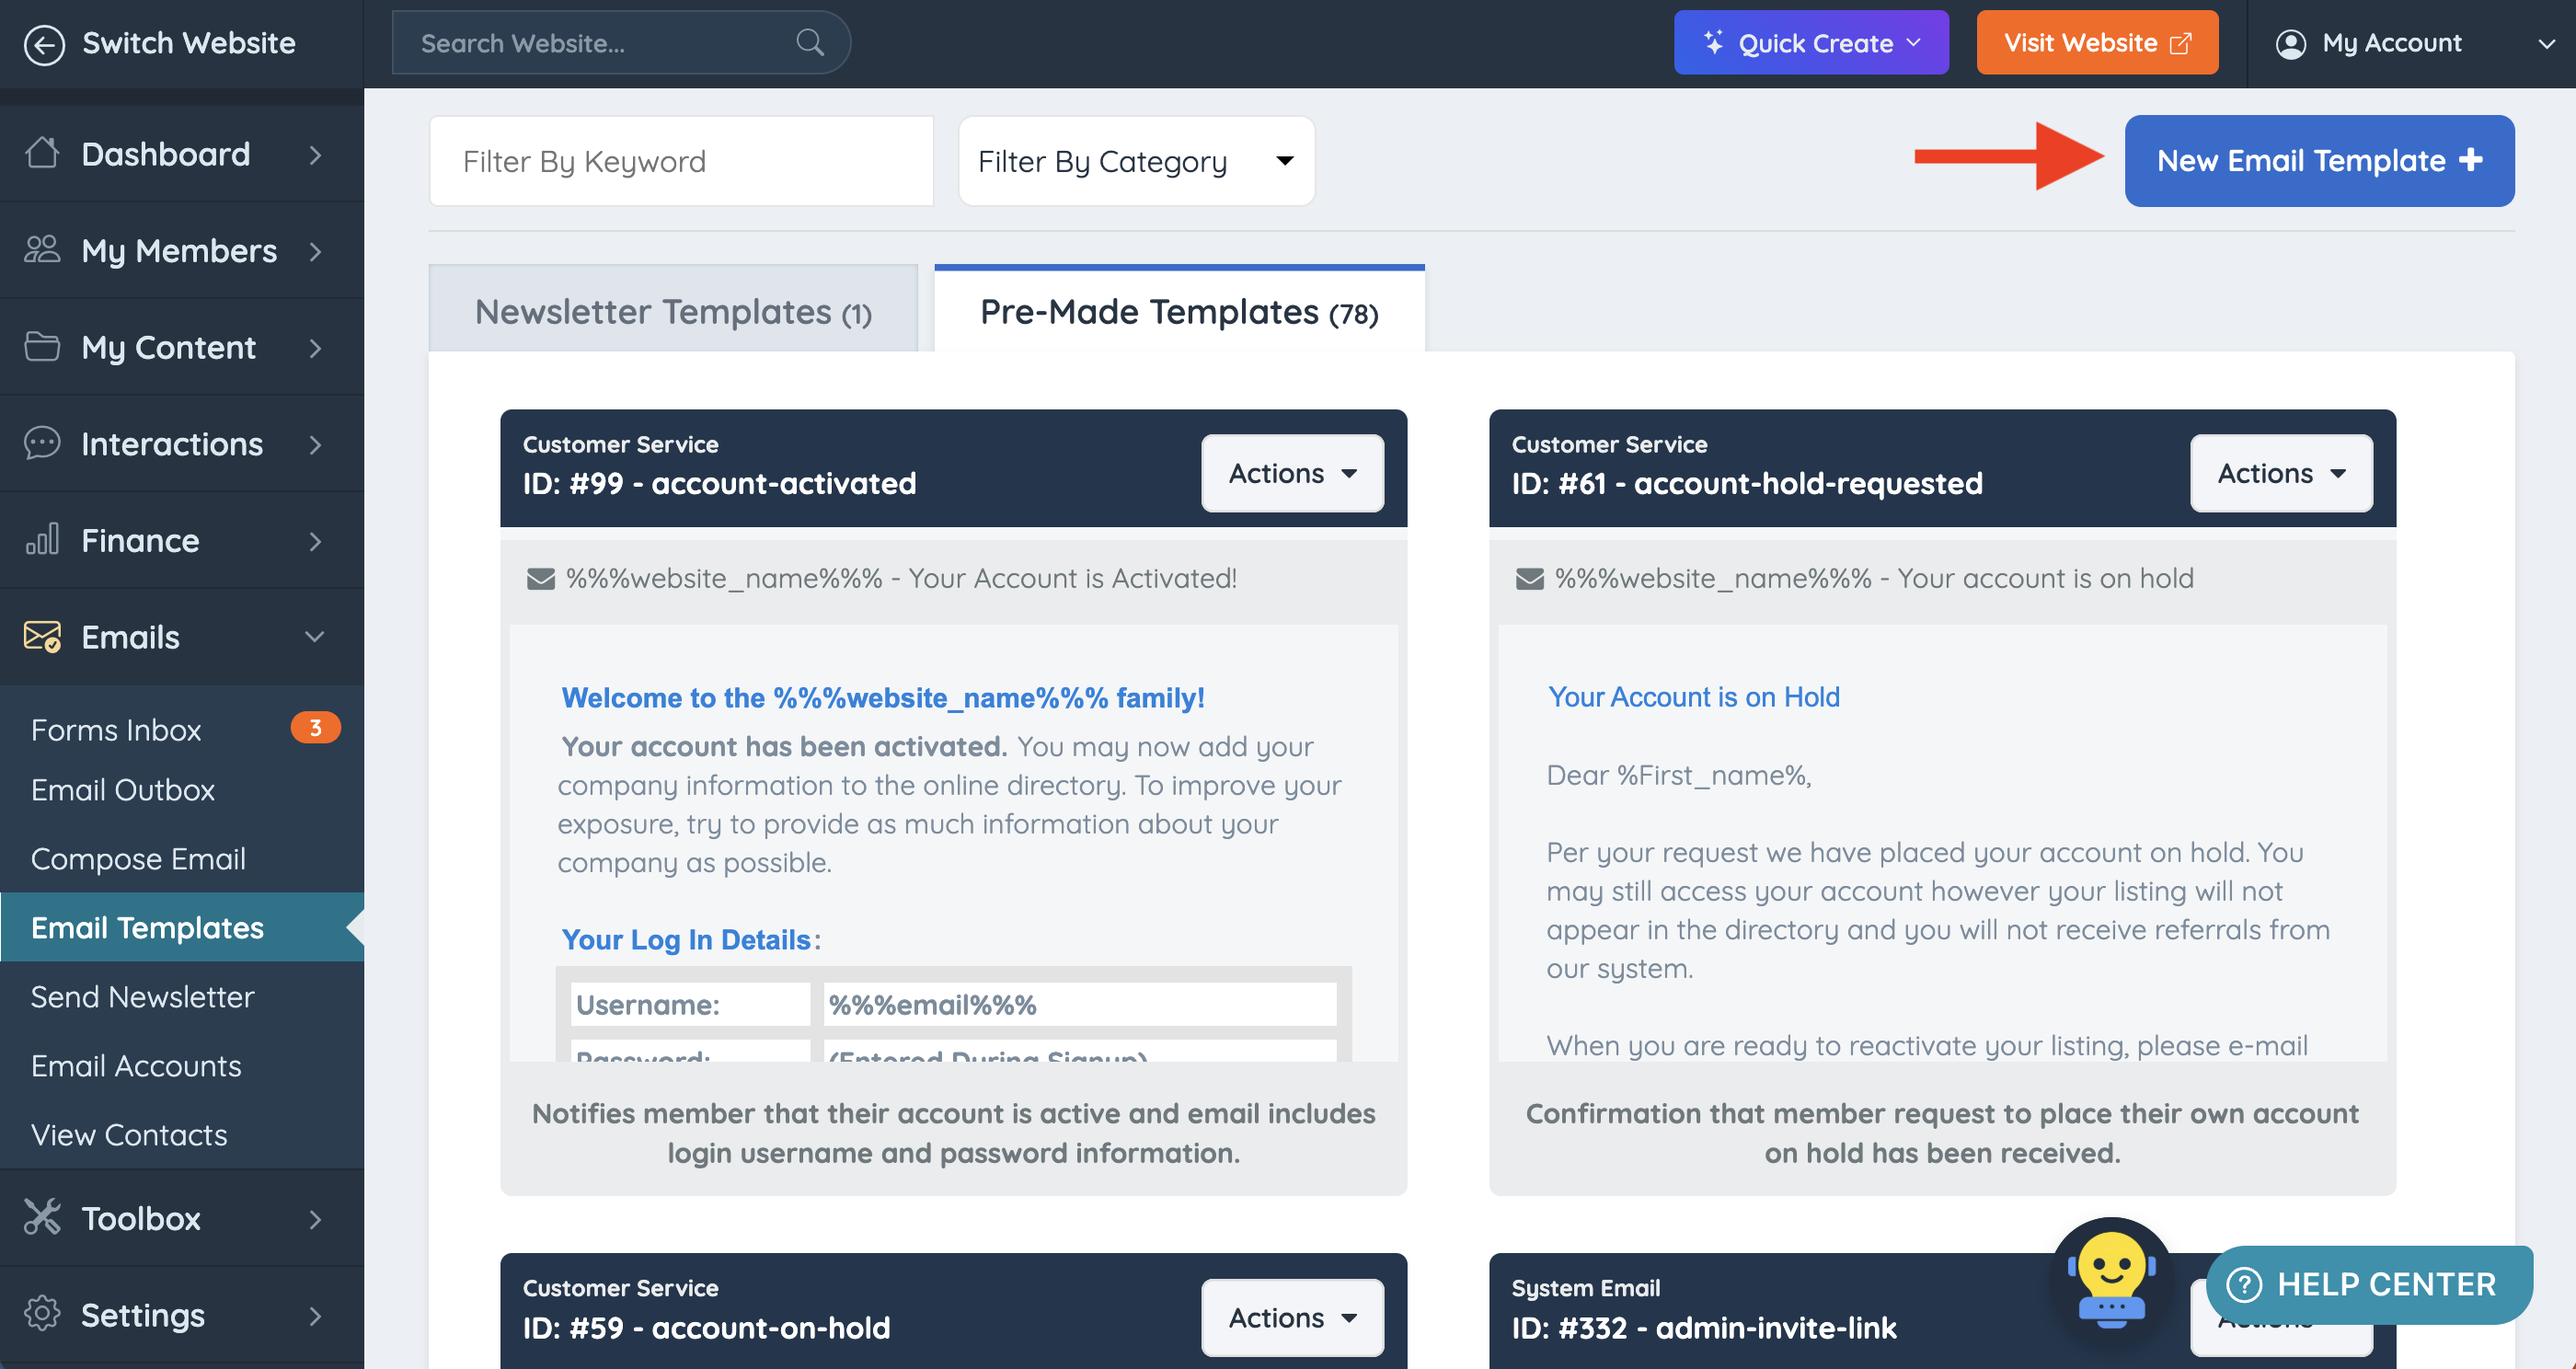Switch to Newsletter Templates tab
Viewport: 2576px width, 1369px height.
pyautogui.click(x=672, y=312)
